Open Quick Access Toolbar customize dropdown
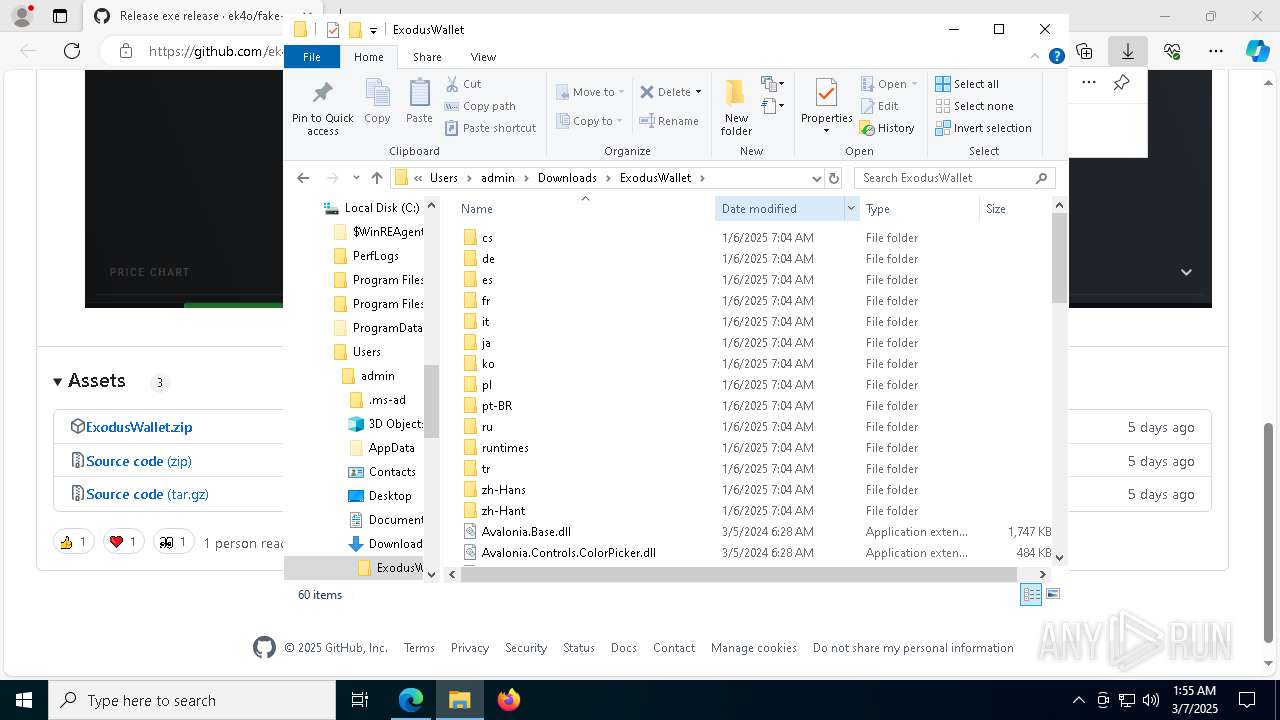 point(373,30)
